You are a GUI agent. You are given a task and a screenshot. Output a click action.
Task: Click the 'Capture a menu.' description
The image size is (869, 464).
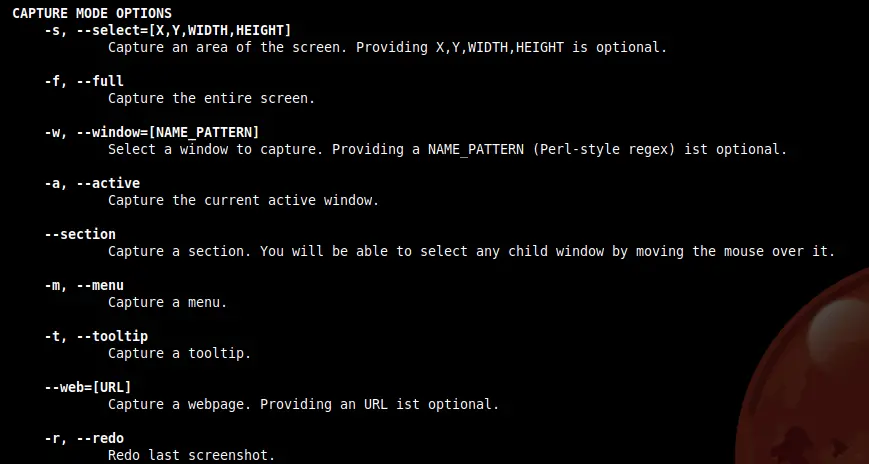point(167,302)
